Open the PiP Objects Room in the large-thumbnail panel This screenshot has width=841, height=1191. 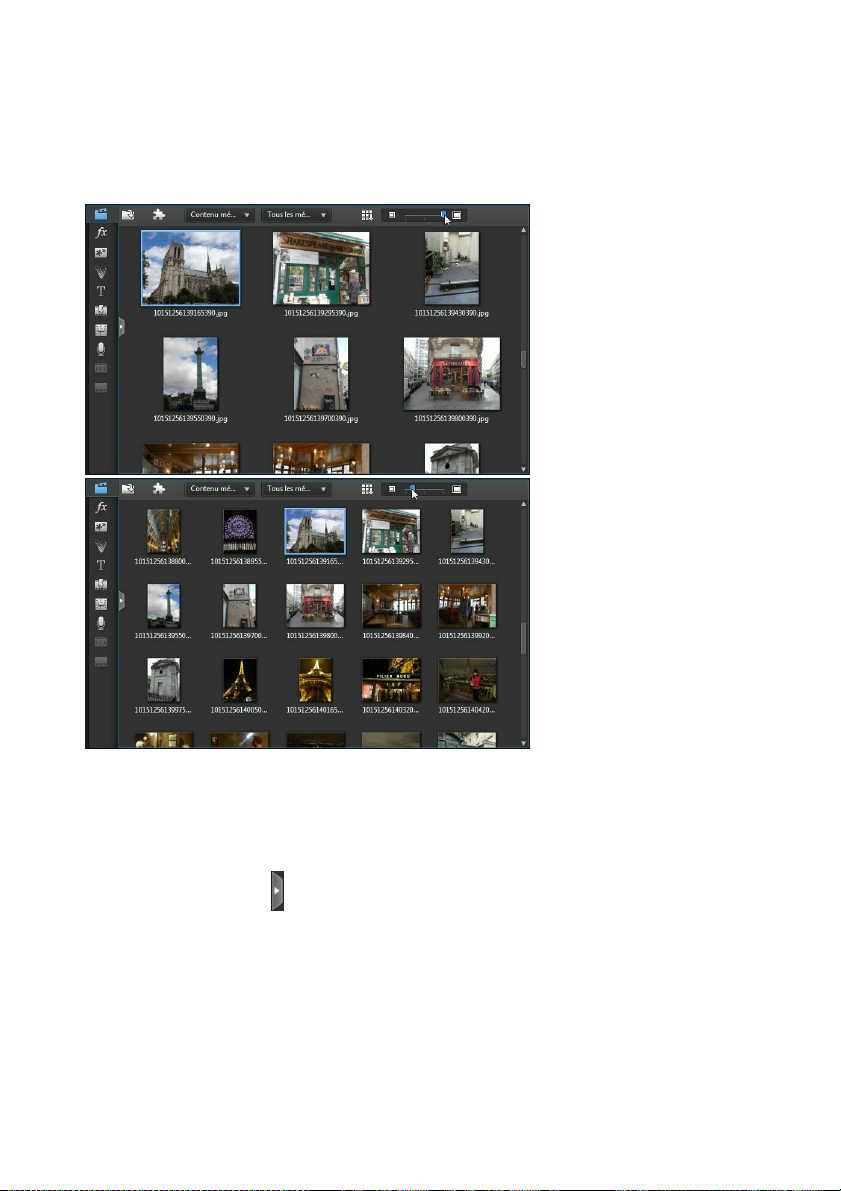pos(100,253)
